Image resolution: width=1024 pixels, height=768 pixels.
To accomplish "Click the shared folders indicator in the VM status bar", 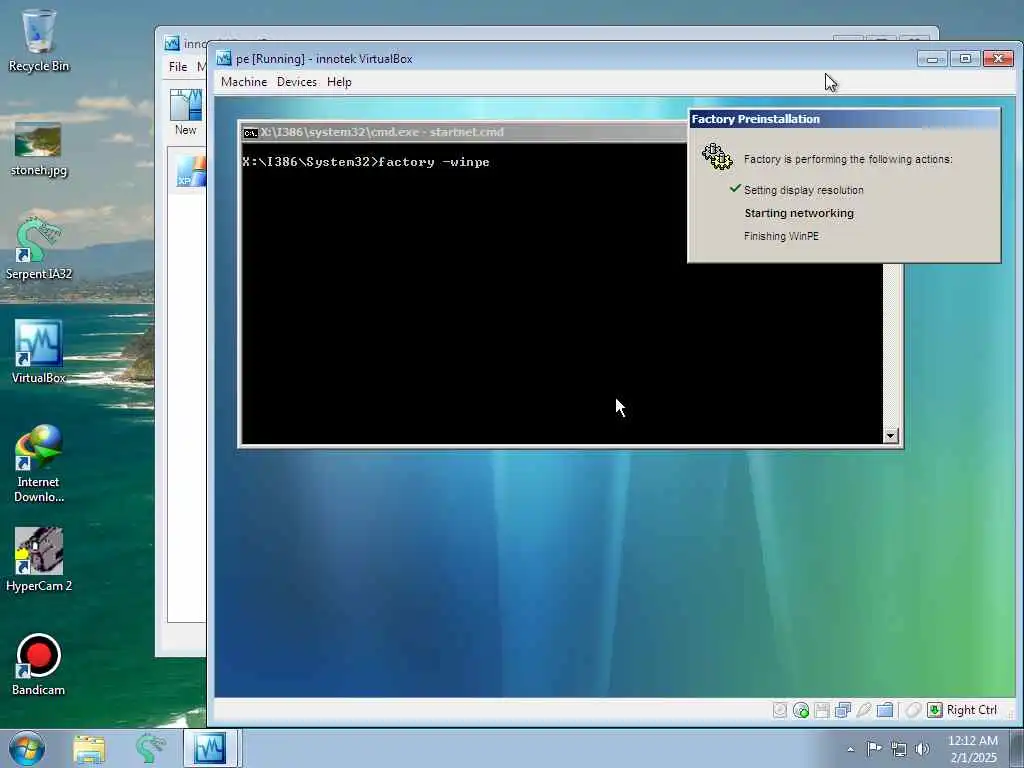I will (x=885, y=710).
